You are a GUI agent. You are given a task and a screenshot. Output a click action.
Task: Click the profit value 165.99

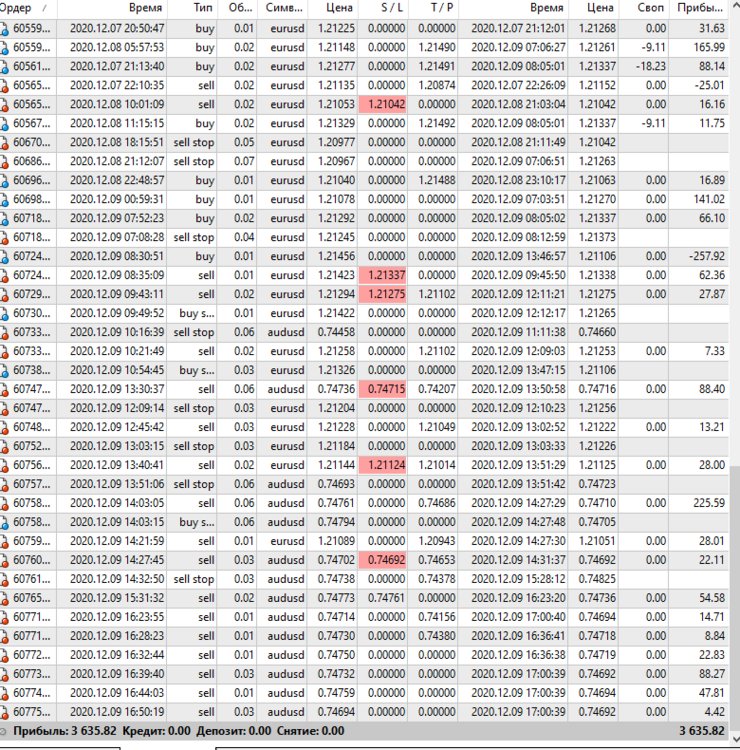point(709,47)
